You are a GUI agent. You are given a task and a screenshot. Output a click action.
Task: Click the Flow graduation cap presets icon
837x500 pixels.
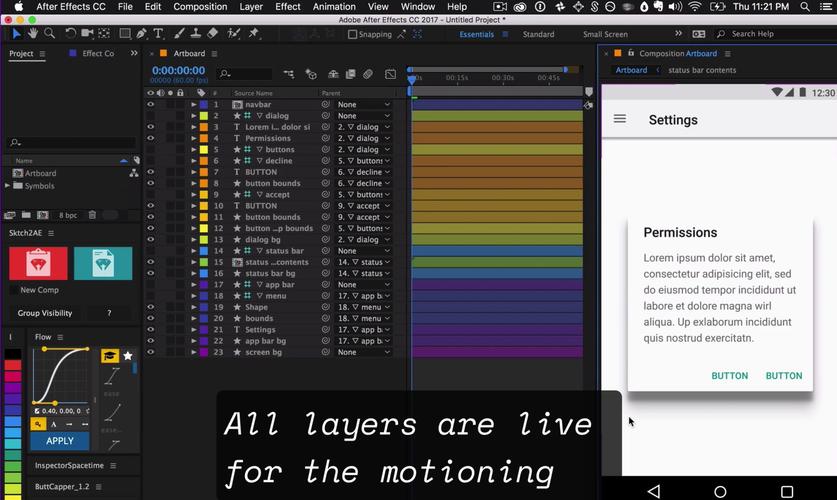click(110, 356)
